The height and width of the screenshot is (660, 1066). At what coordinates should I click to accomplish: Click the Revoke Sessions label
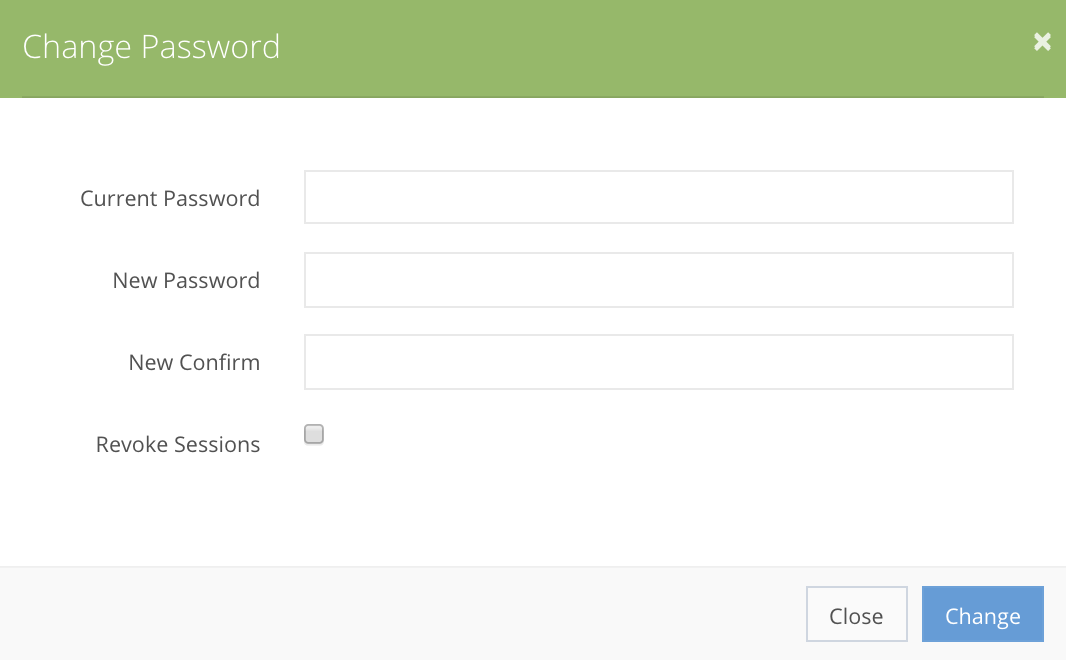(x=177, y=444)
